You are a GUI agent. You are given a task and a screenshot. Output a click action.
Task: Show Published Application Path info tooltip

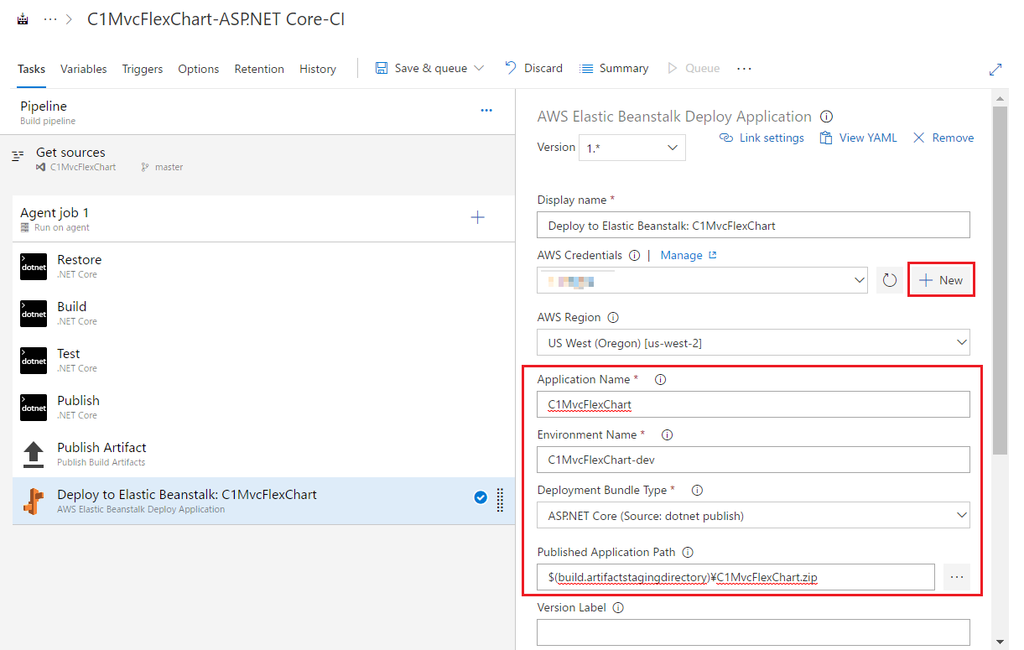pyautogui.click(x=688, y=553)
